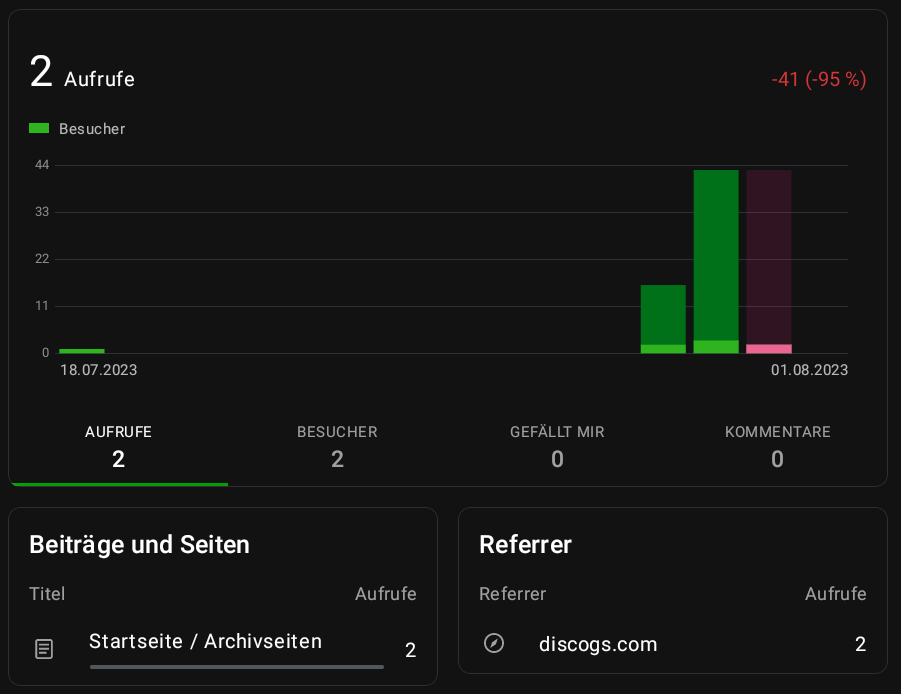Open the Startseite / Archivseiten entry

205,641
